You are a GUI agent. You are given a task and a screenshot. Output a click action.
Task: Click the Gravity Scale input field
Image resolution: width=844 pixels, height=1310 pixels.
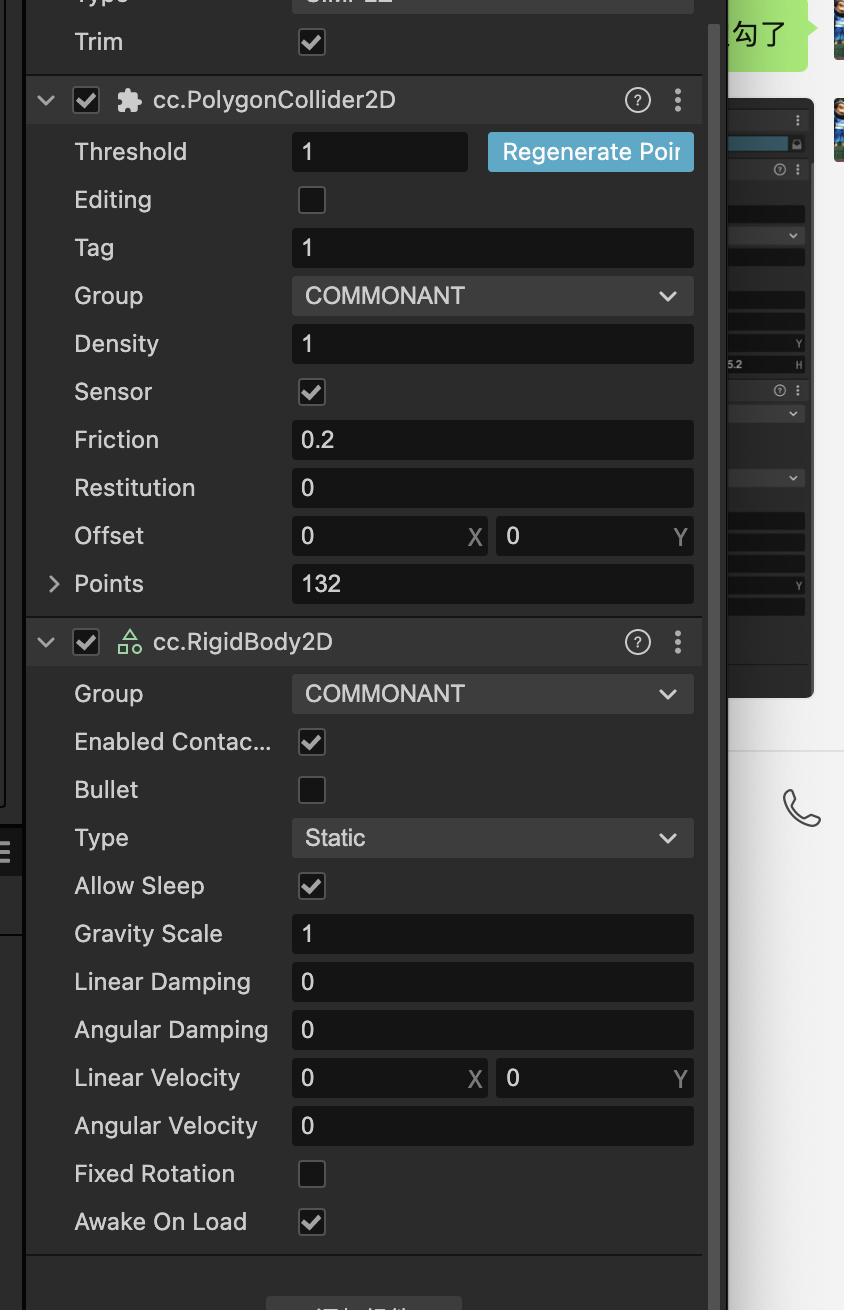492,934
